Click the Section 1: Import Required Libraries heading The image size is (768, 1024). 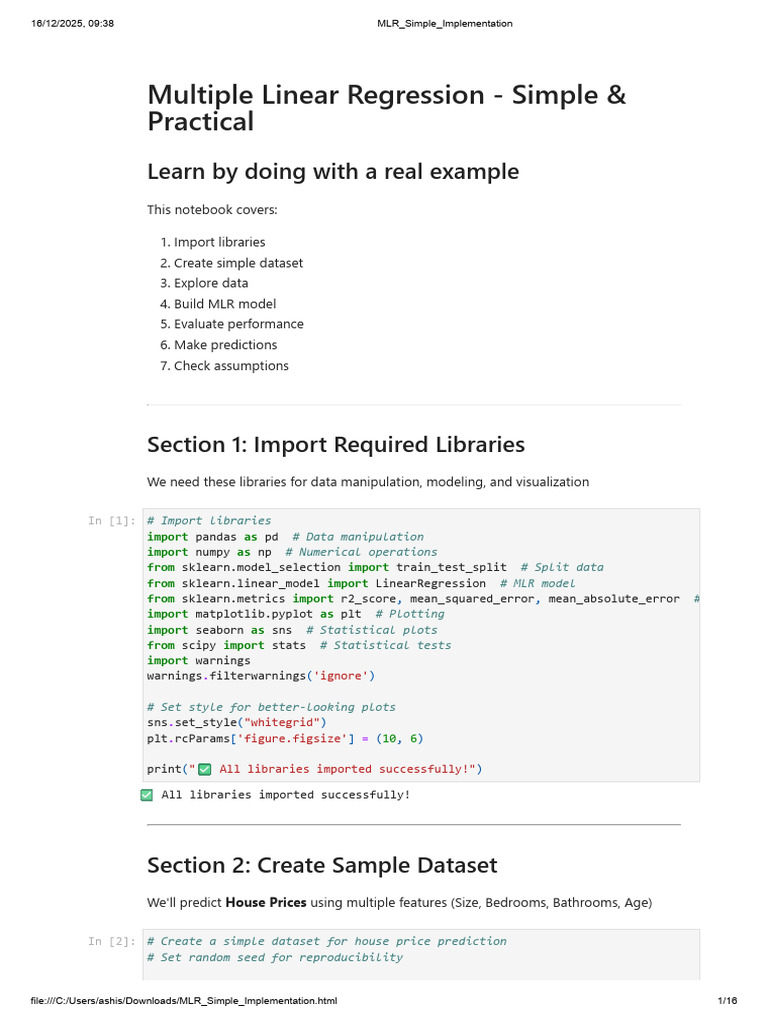tap(336, 445)
